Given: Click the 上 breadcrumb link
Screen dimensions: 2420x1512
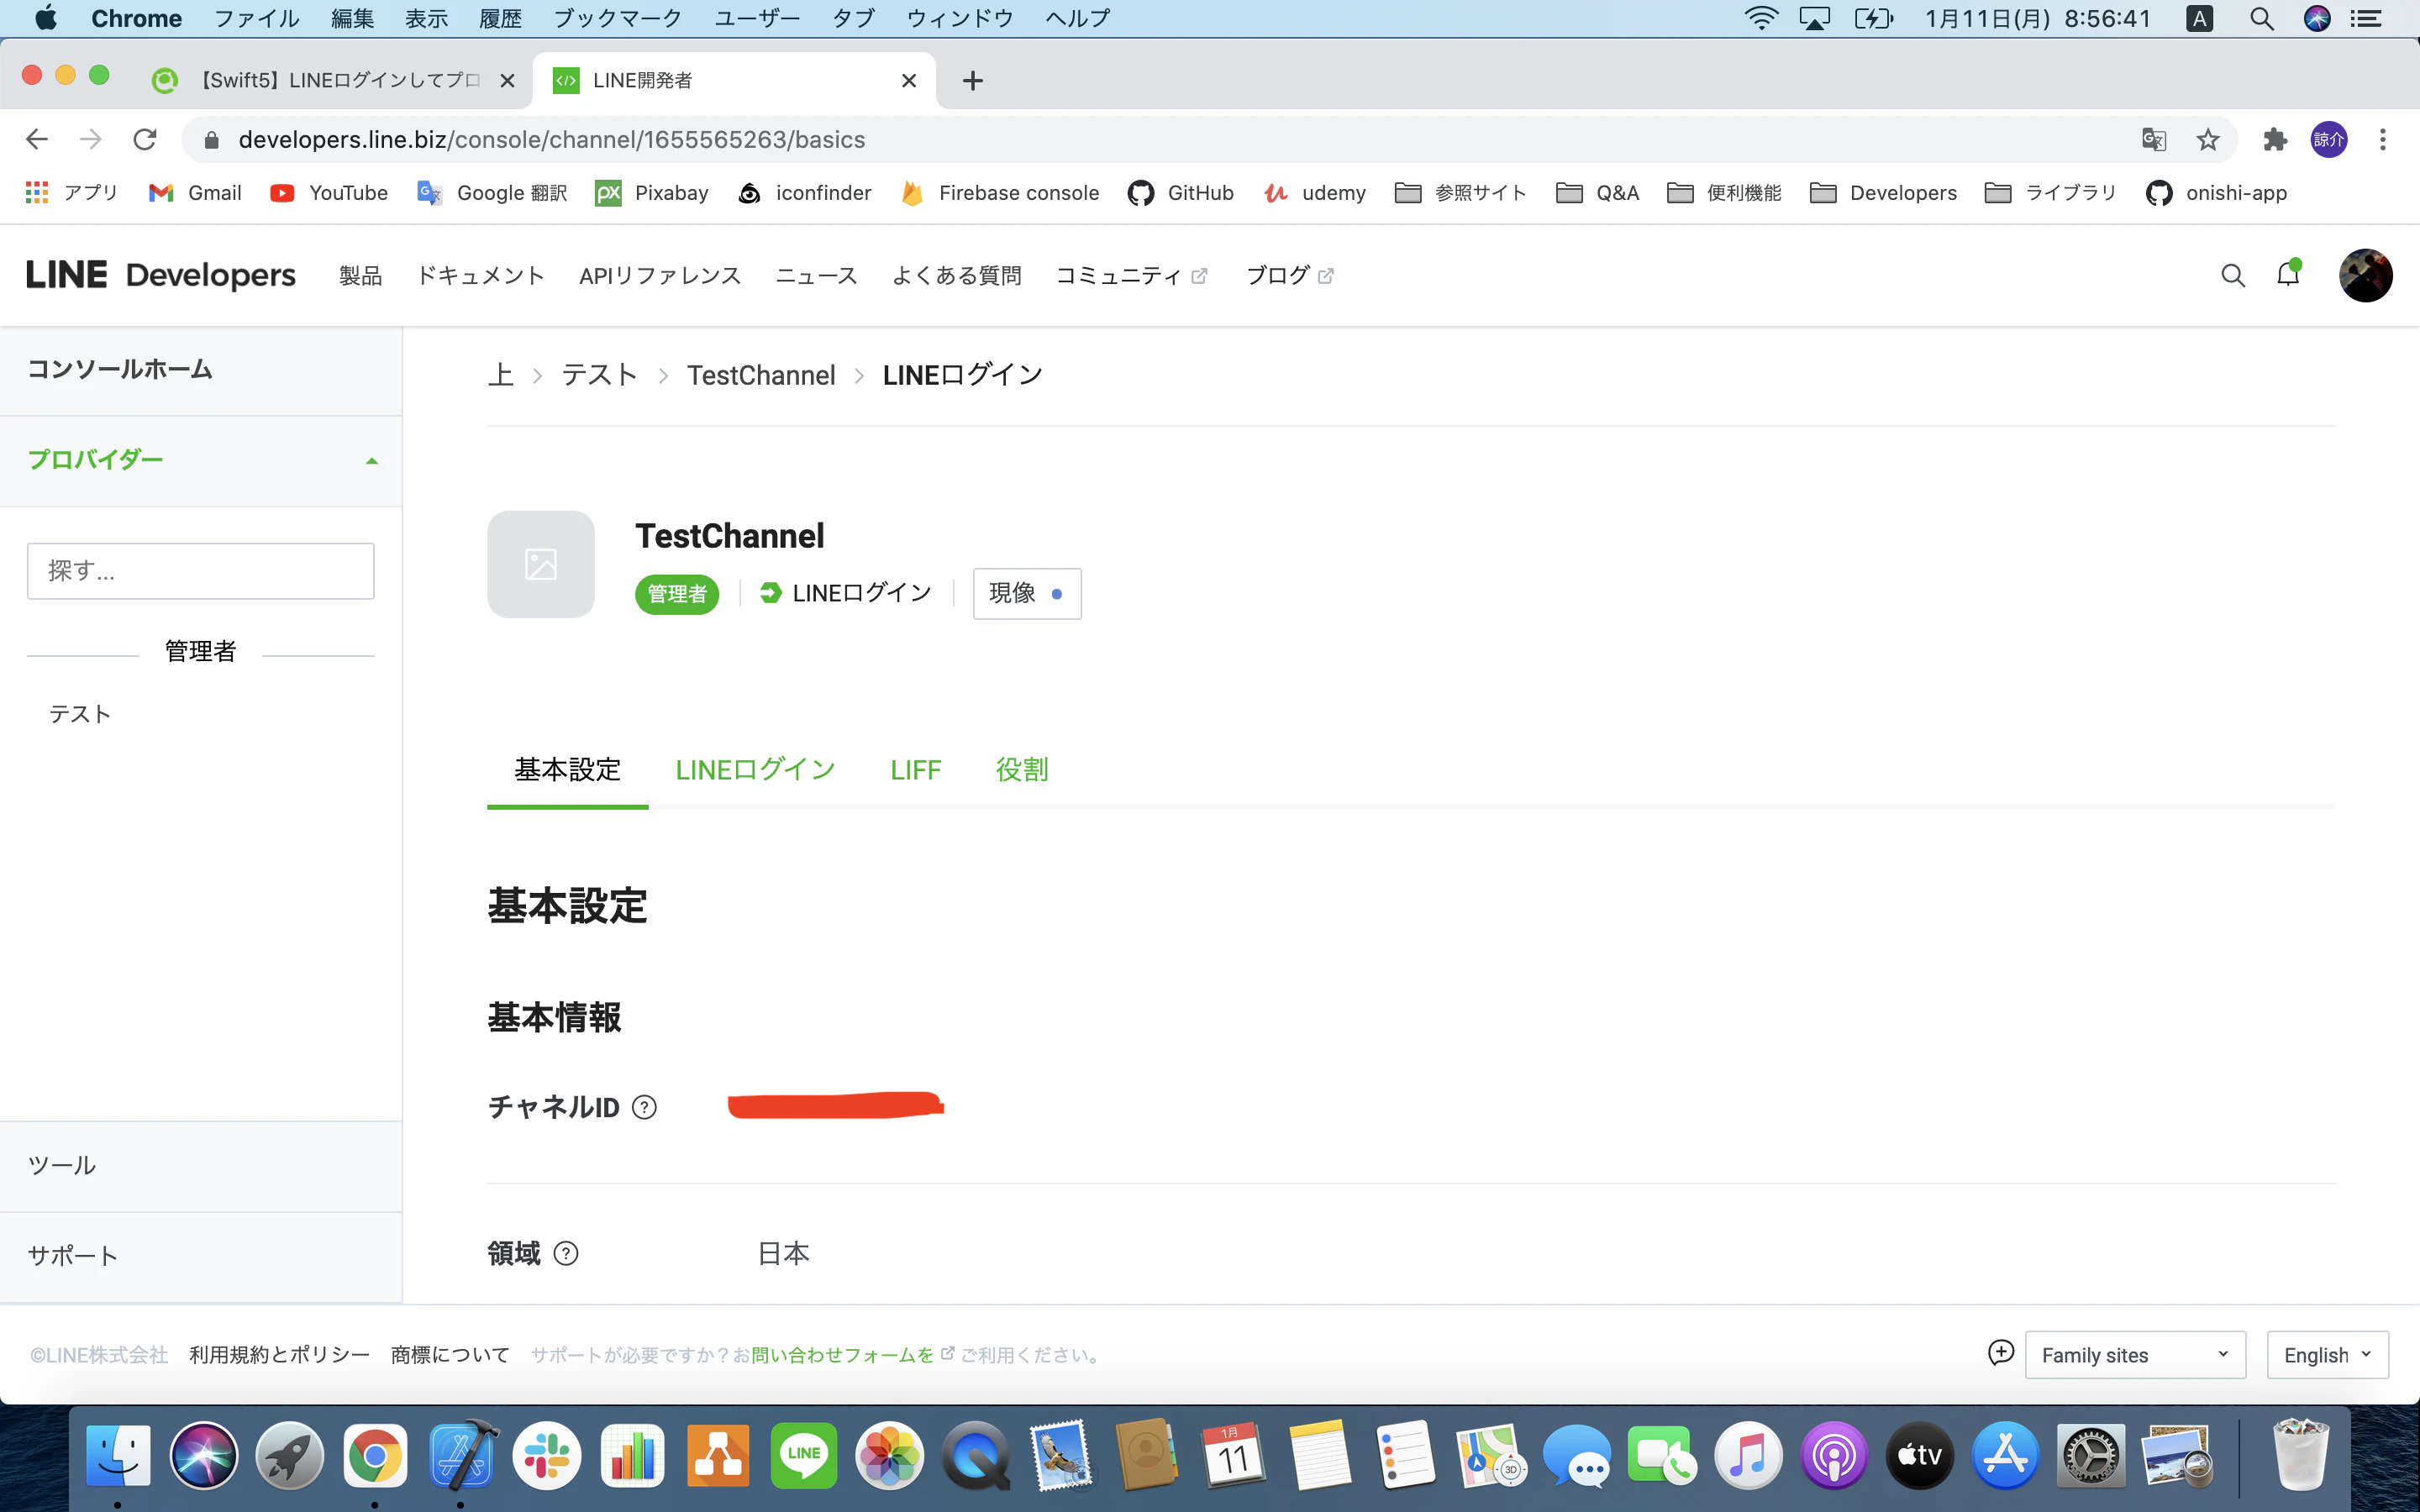Looking at the screenshot, I should (x=501, y=375).
